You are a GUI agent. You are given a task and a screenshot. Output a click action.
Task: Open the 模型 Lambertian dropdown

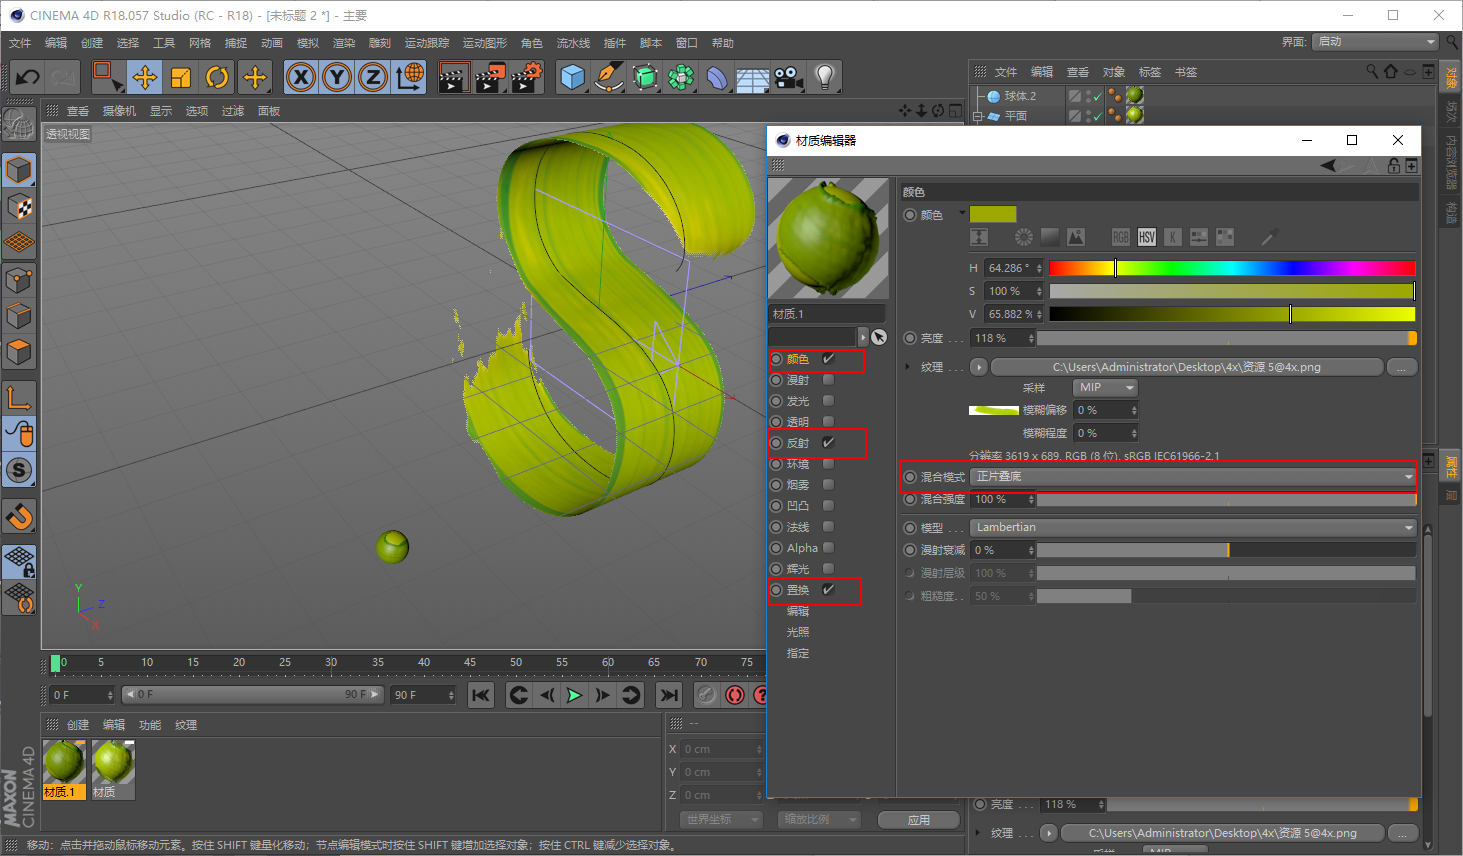click(1194, 528)
